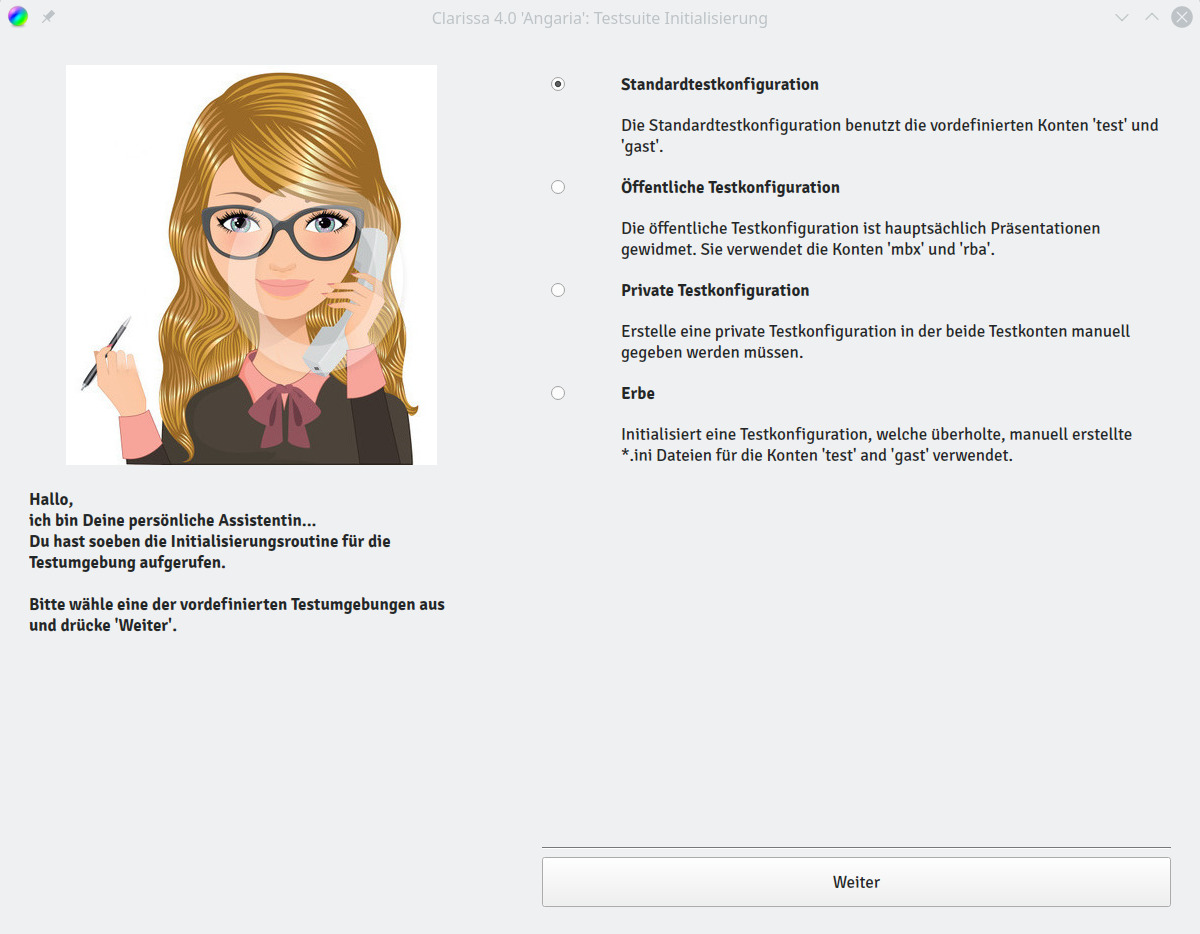Click the Weiter button
The height and width of the screenshot is (934, 1200).
click(856, 882)
